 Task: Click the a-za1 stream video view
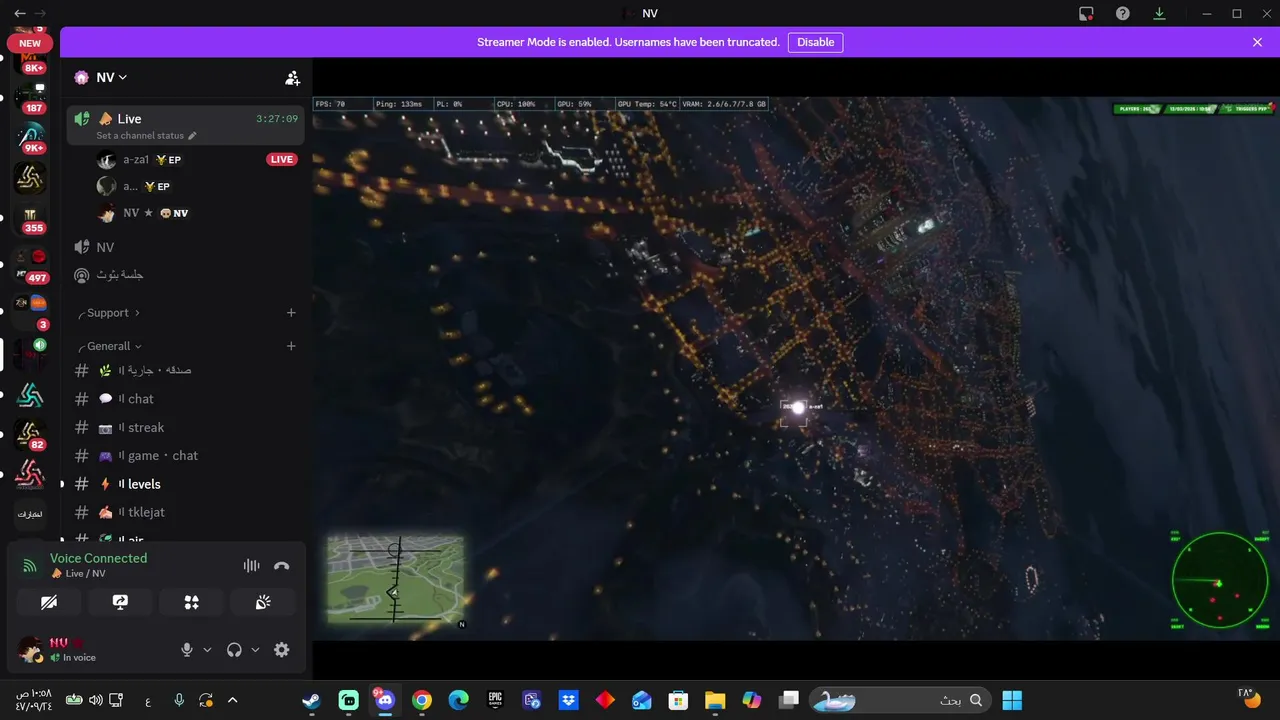coord(796,368)
